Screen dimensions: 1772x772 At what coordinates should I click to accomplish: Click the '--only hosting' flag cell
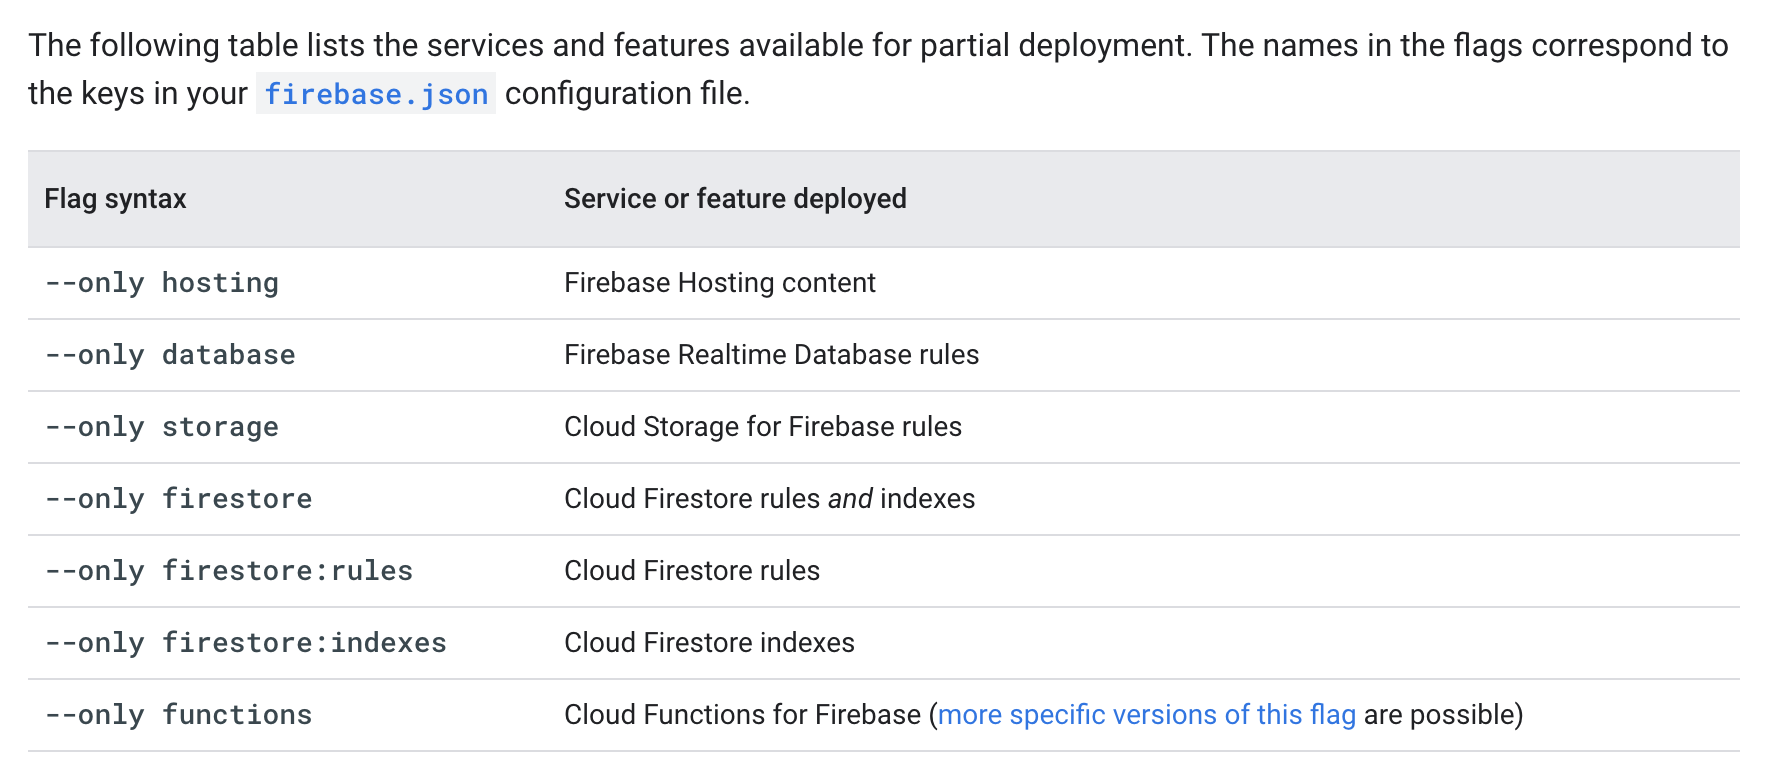coord(162,283)
